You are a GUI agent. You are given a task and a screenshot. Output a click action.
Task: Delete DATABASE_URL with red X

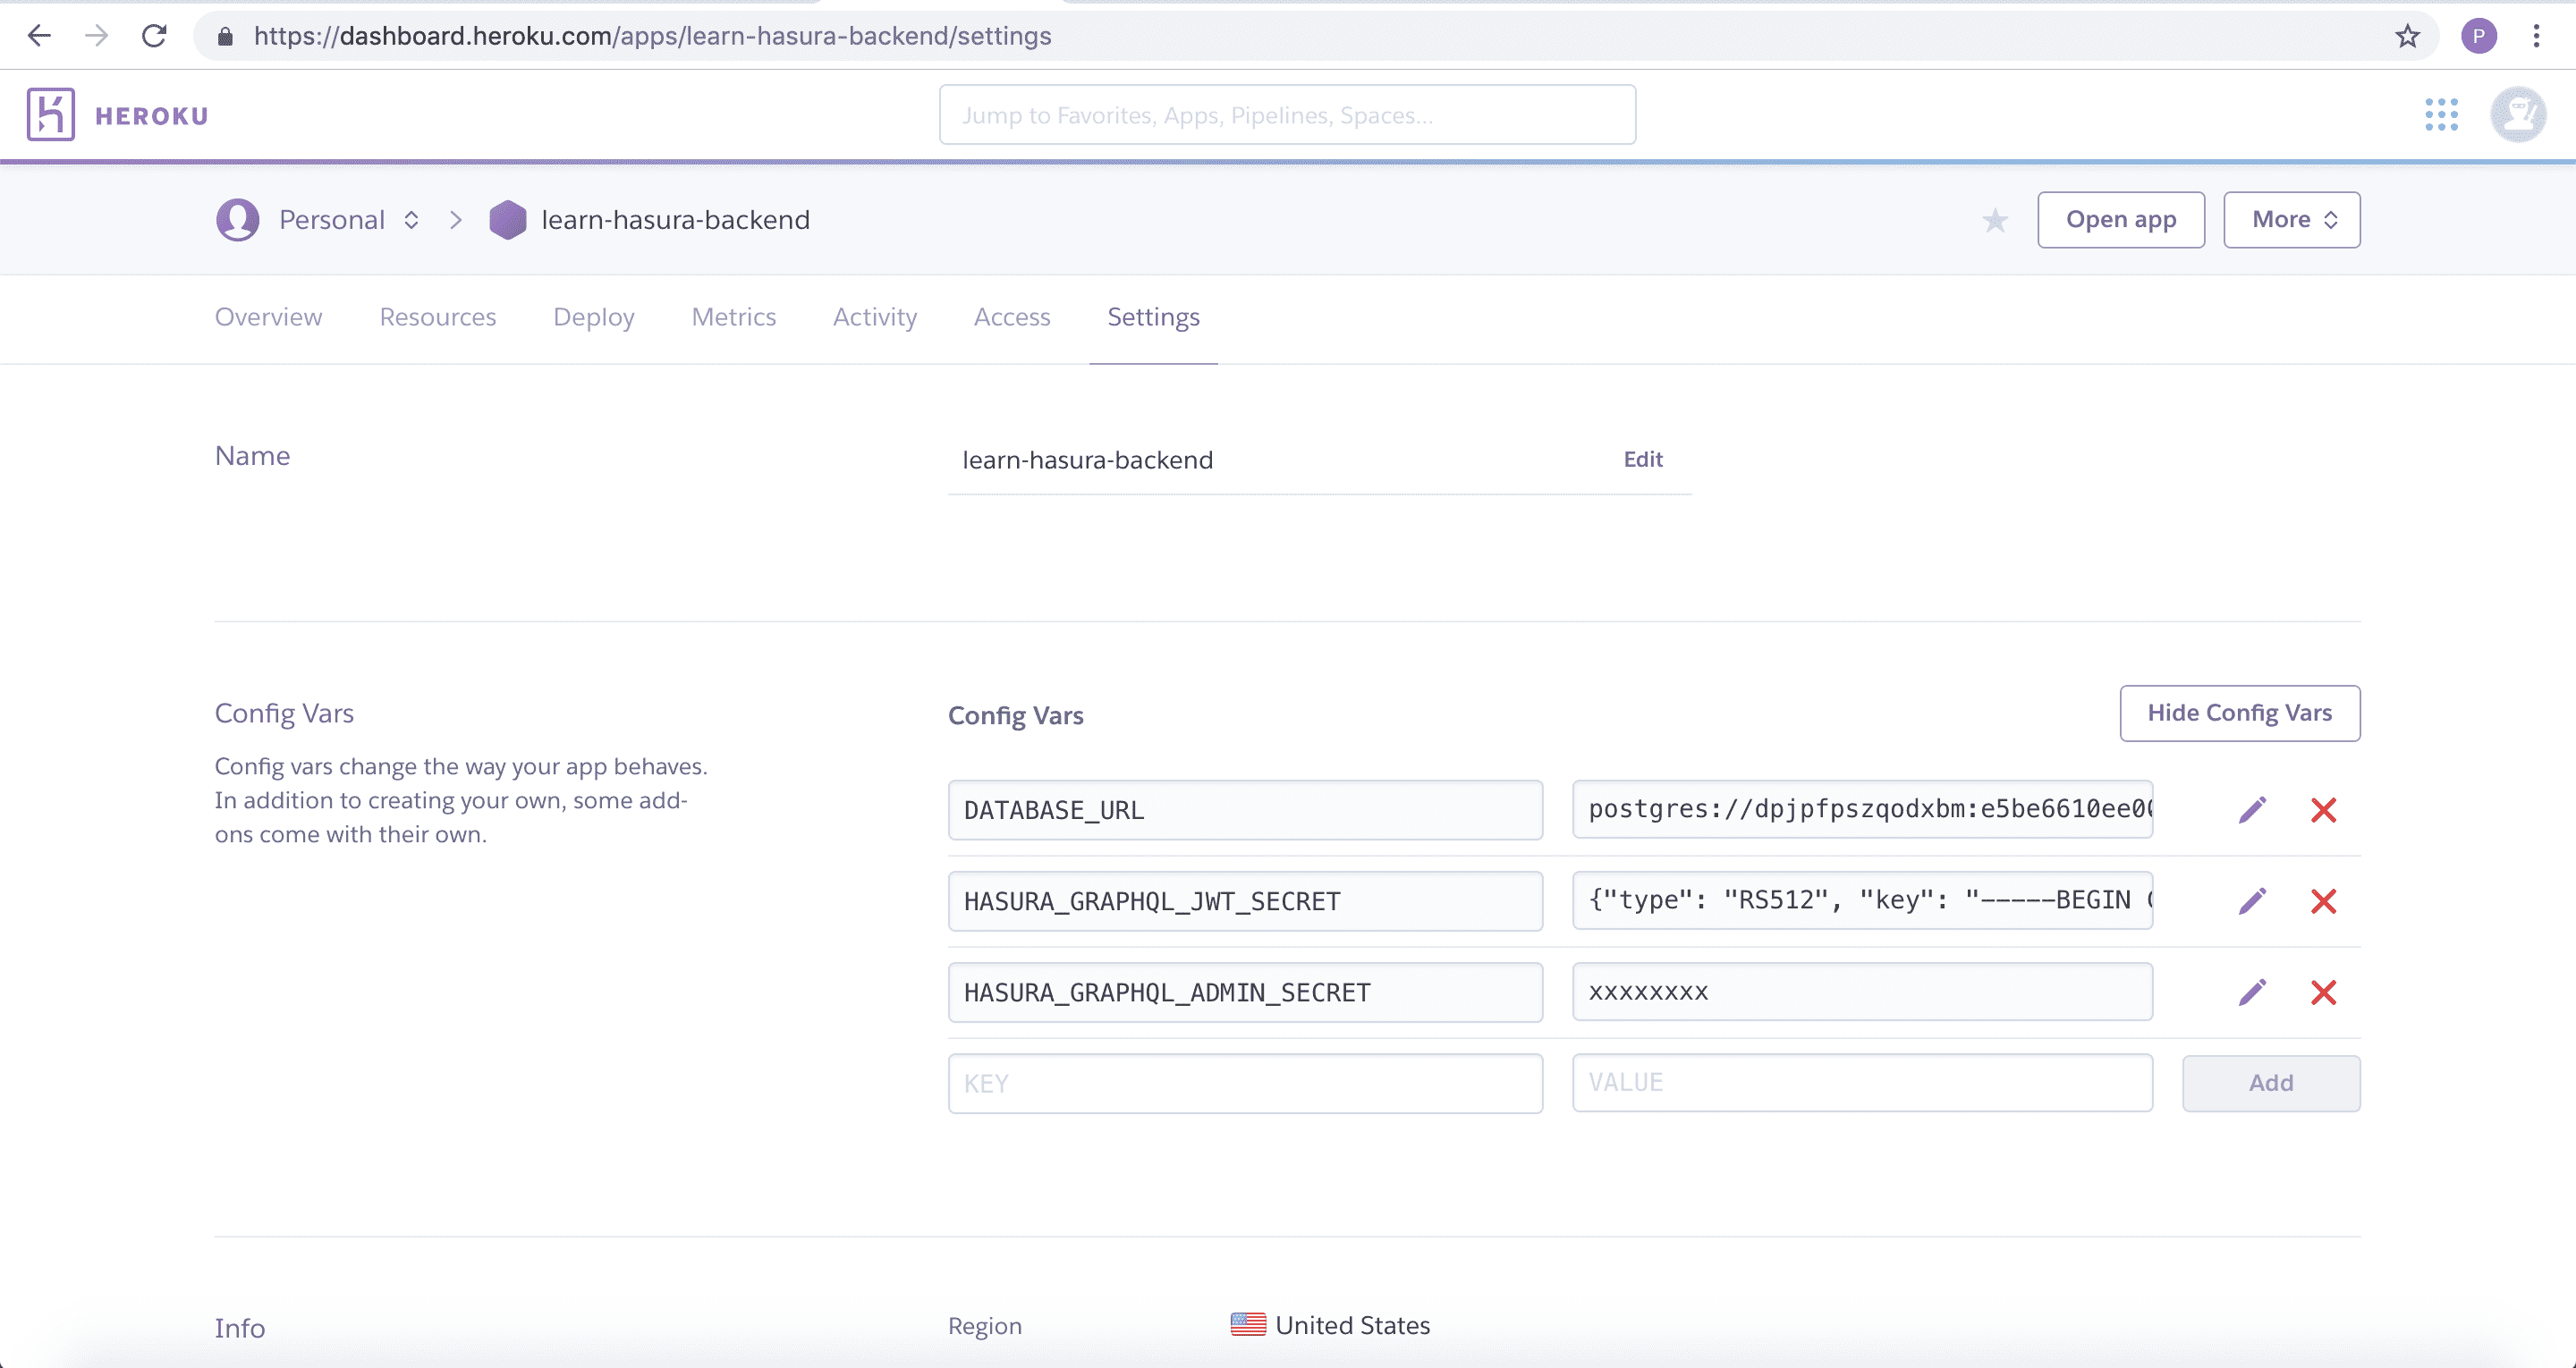[x=2323, y=809]
